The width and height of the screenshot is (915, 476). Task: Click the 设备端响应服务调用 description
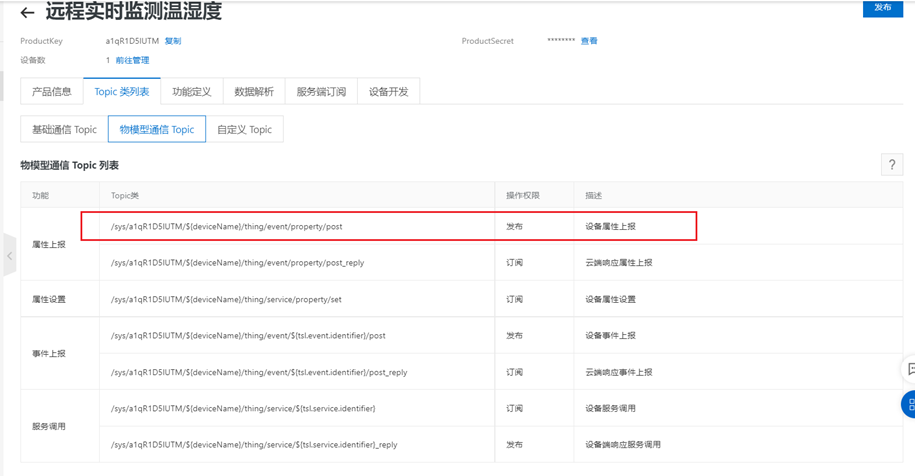click(623, 444)
